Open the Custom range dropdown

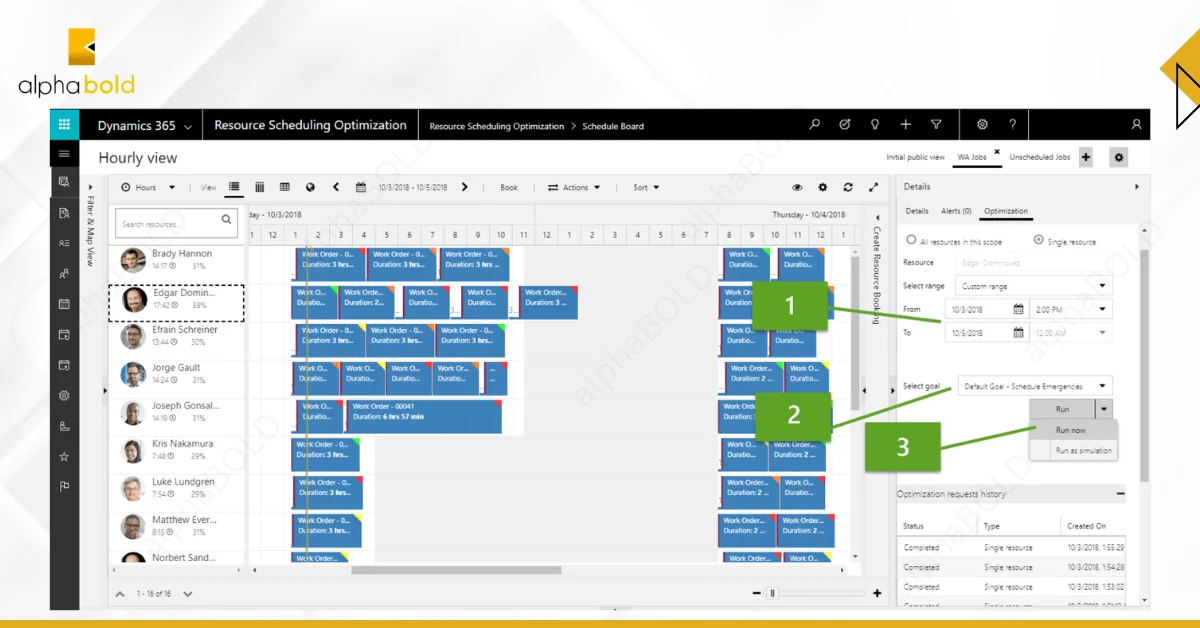point(1034,286)
